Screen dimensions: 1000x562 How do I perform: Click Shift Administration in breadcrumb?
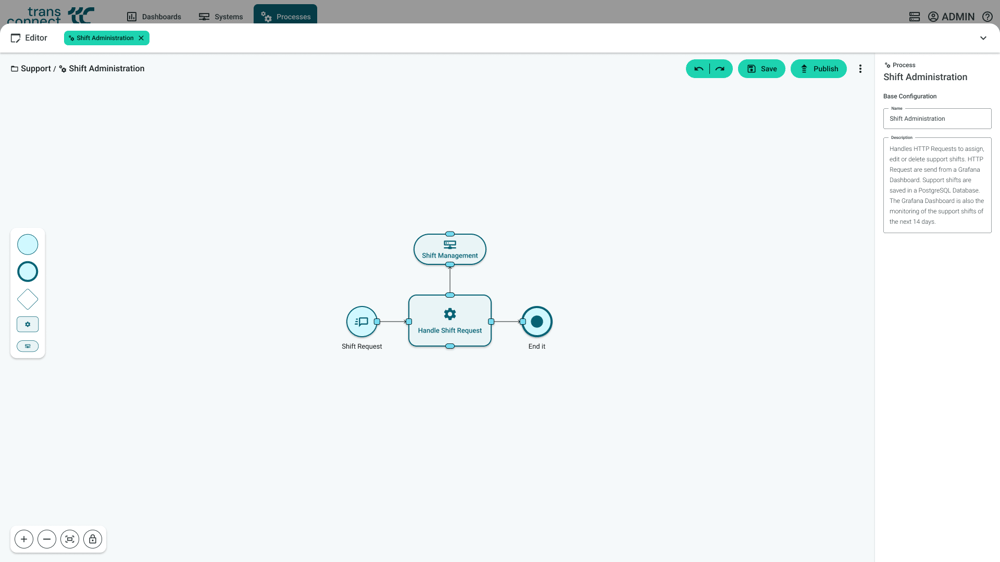[102, 69]
